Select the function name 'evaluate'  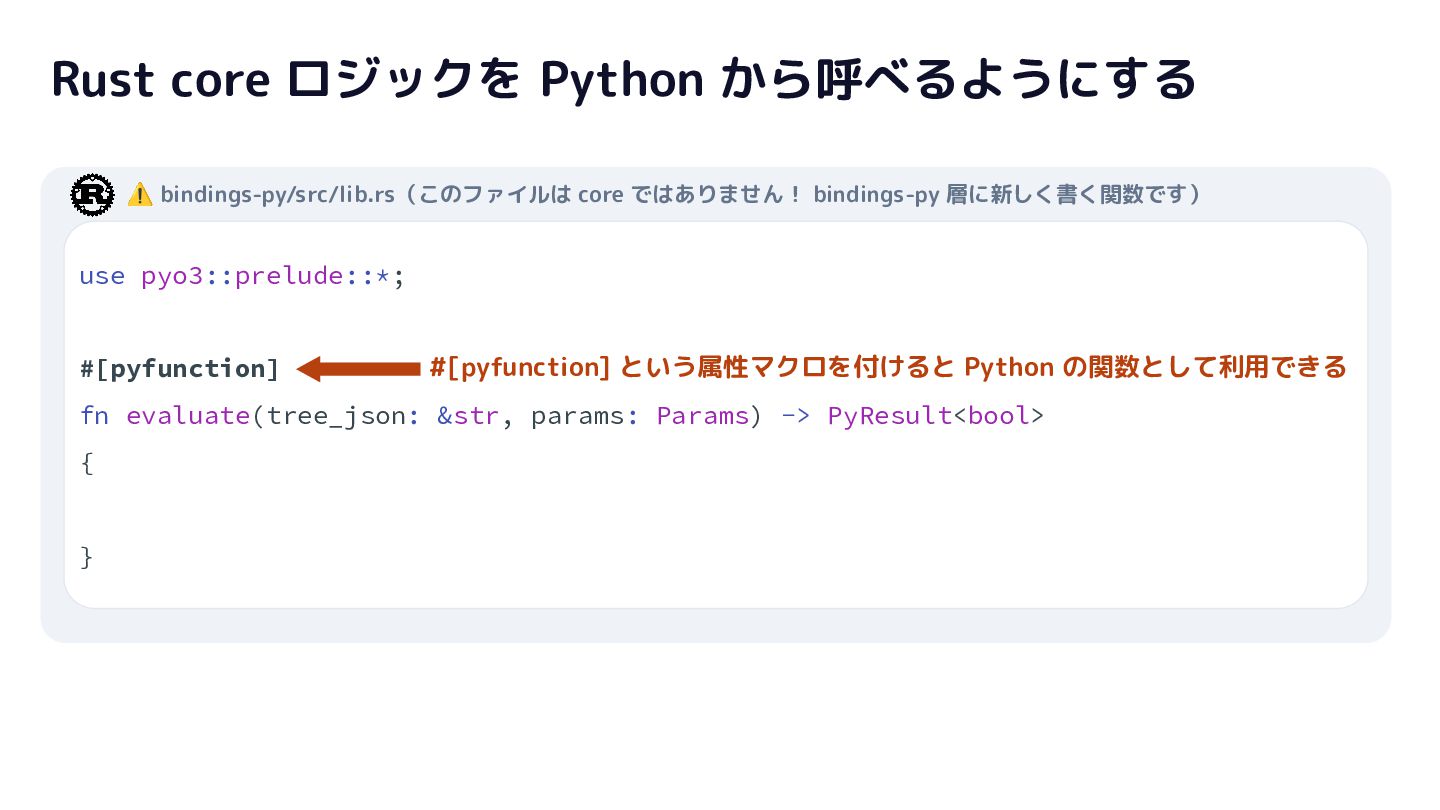(x=188, y=415)
